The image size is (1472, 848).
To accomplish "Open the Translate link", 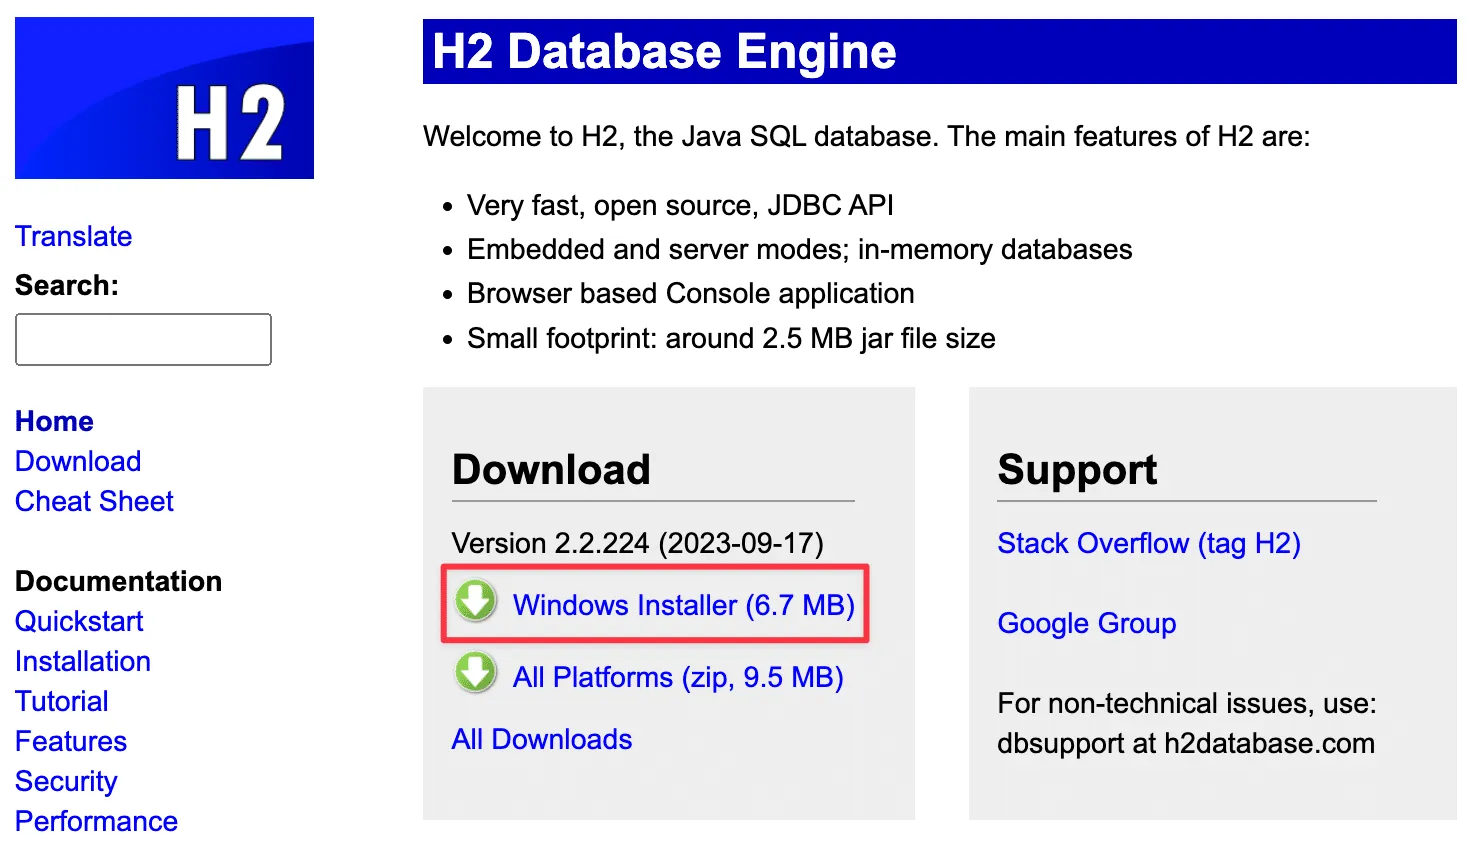I will 74,236.
